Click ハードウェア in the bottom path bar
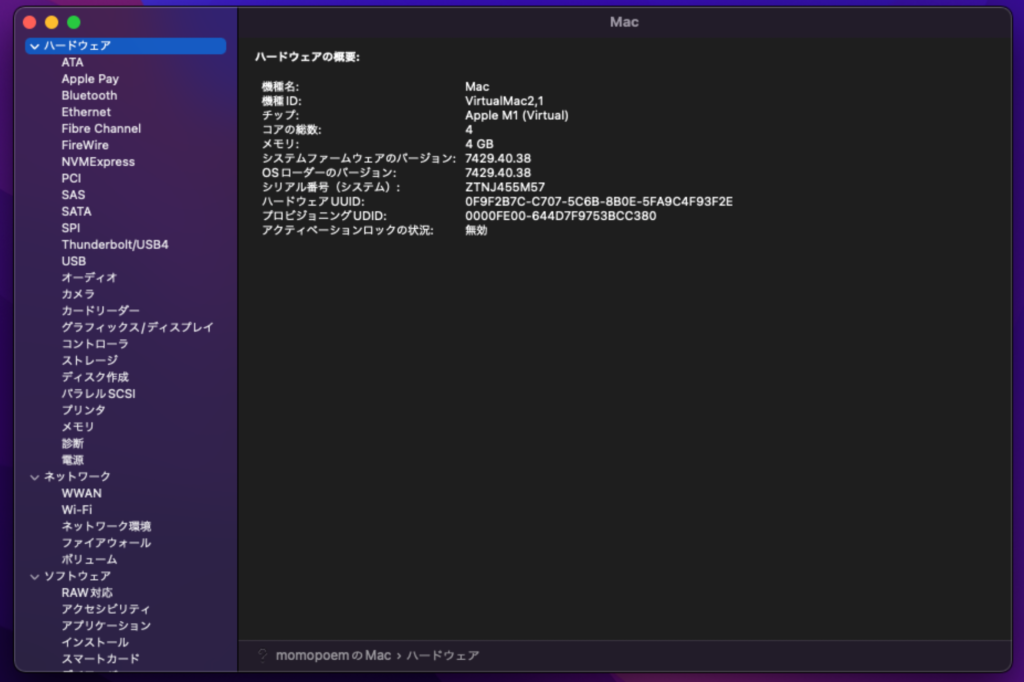The image size is (1024, 682). (x=443, y=655)
